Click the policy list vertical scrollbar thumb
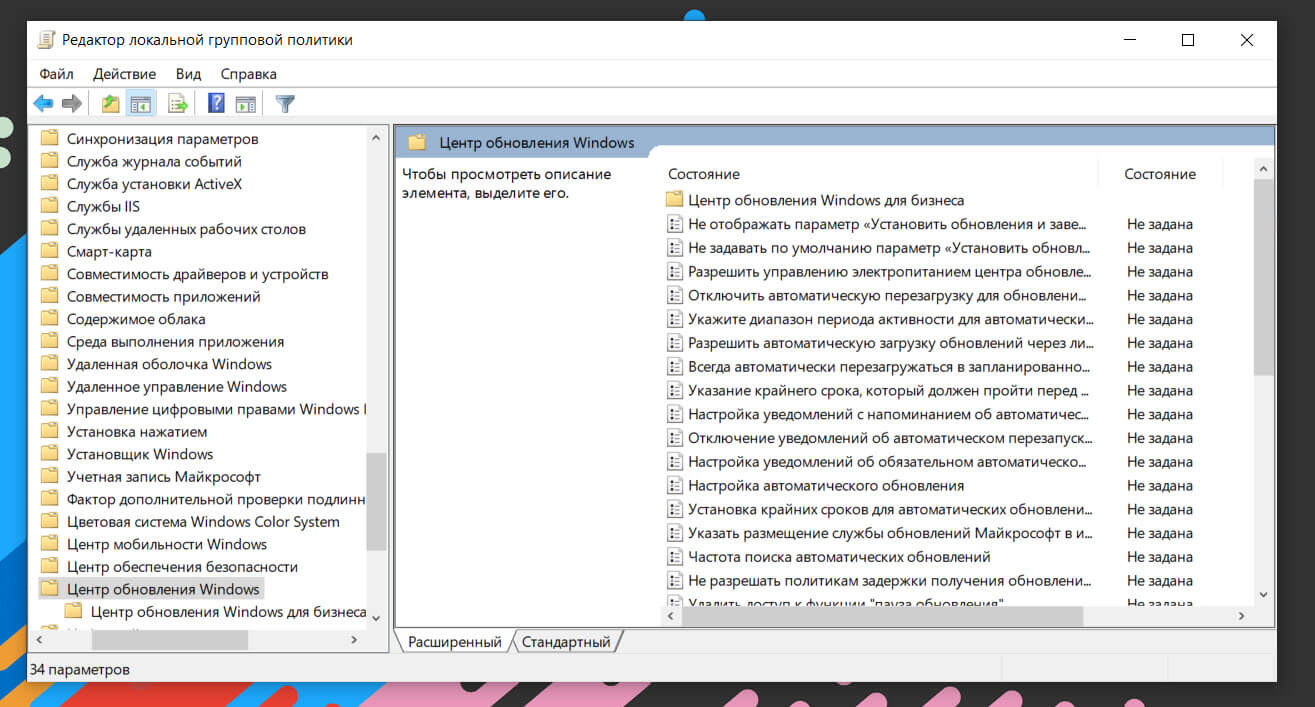The image size is (1315, 707). click(1264, 277)
